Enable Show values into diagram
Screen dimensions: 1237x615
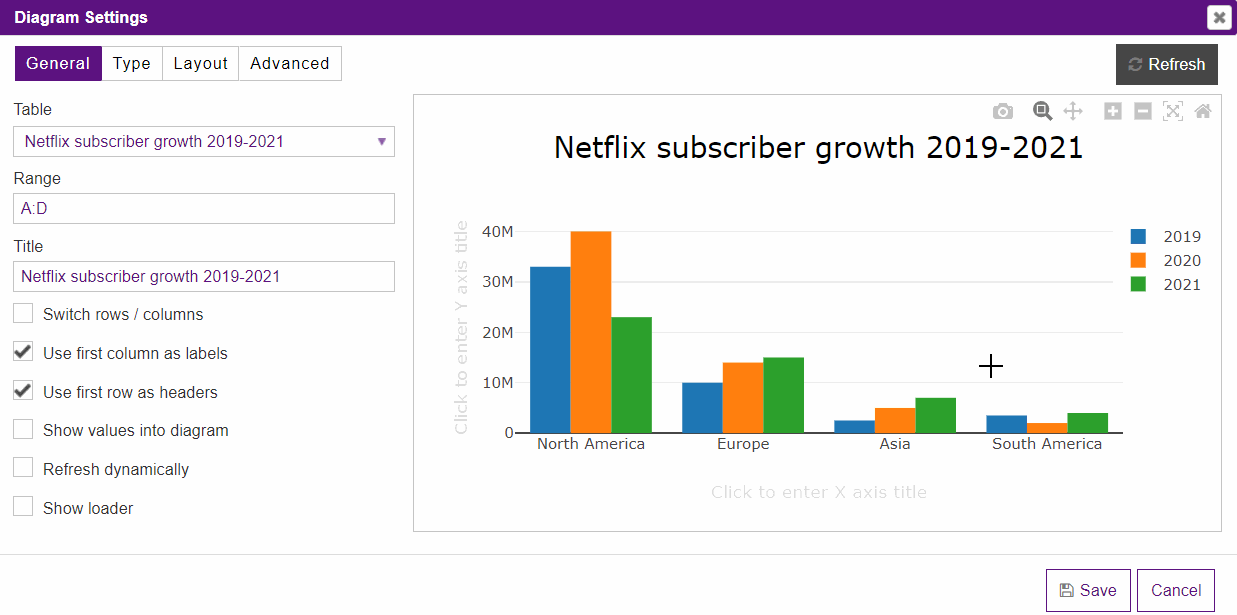[23, 430]
